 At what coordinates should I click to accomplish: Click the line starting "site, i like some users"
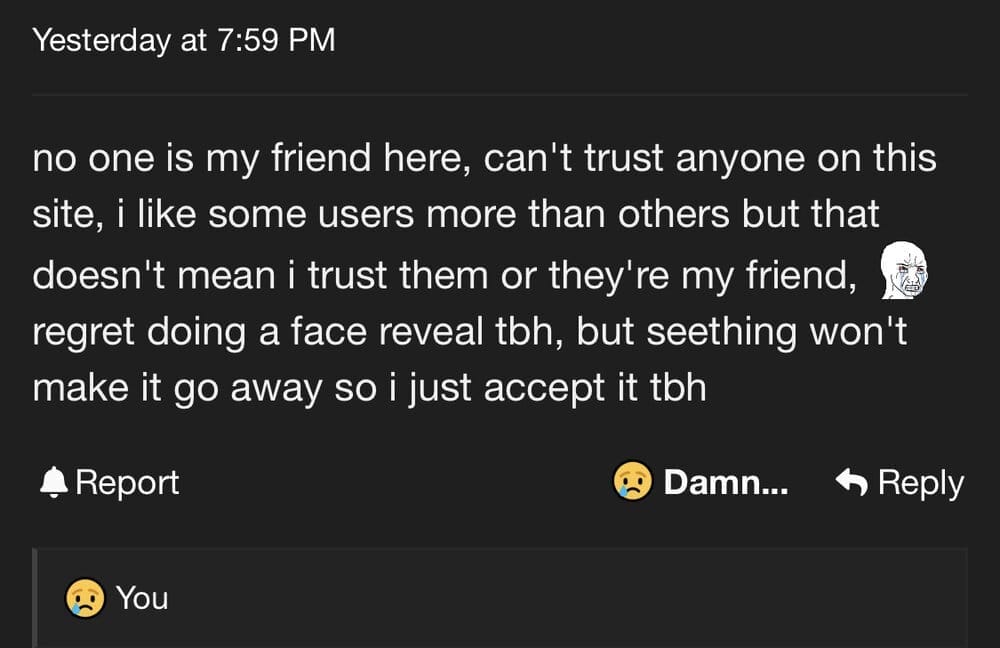(x=456, y=214)
